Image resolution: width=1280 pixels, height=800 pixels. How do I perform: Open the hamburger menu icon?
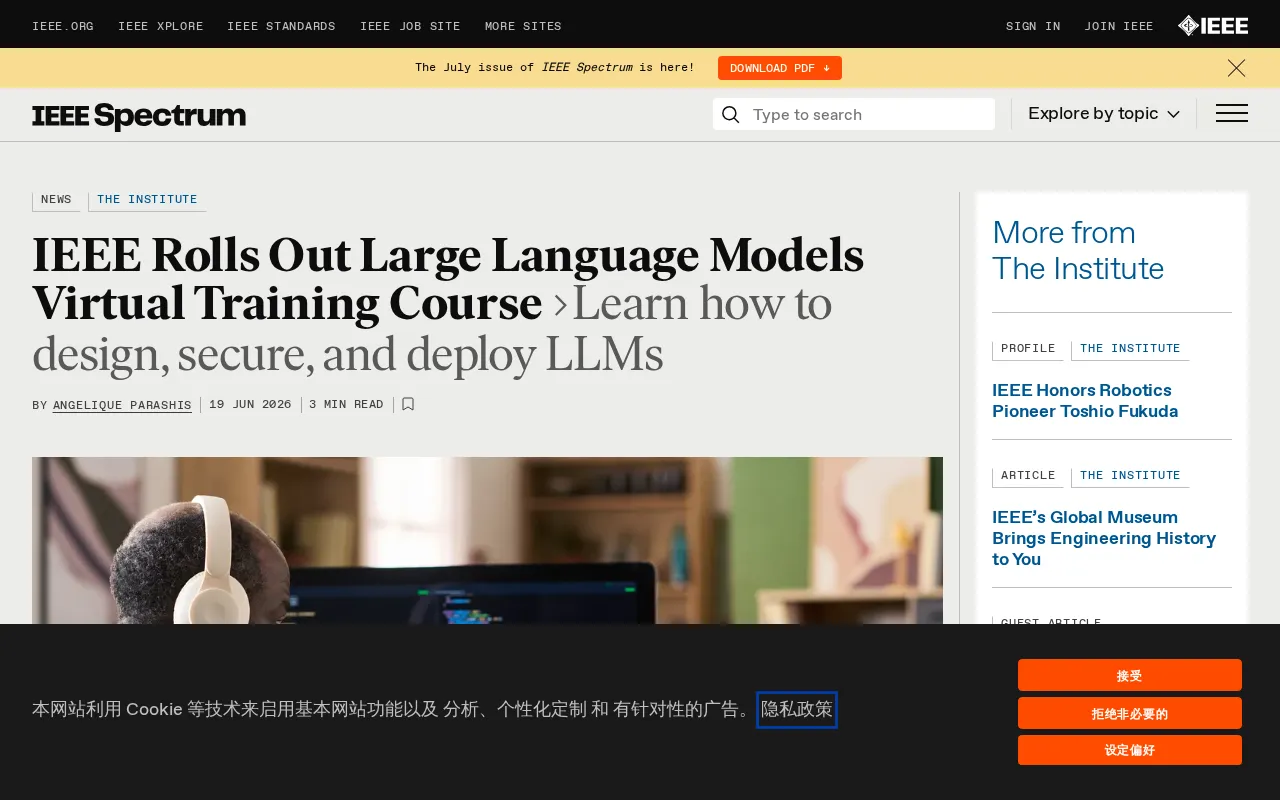(1232, 114)
